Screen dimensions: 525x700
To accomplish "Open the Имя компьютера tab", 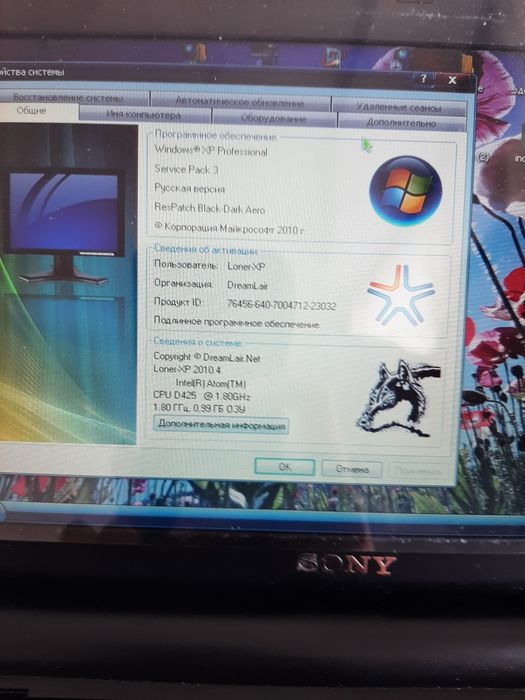I will point(144,115).
